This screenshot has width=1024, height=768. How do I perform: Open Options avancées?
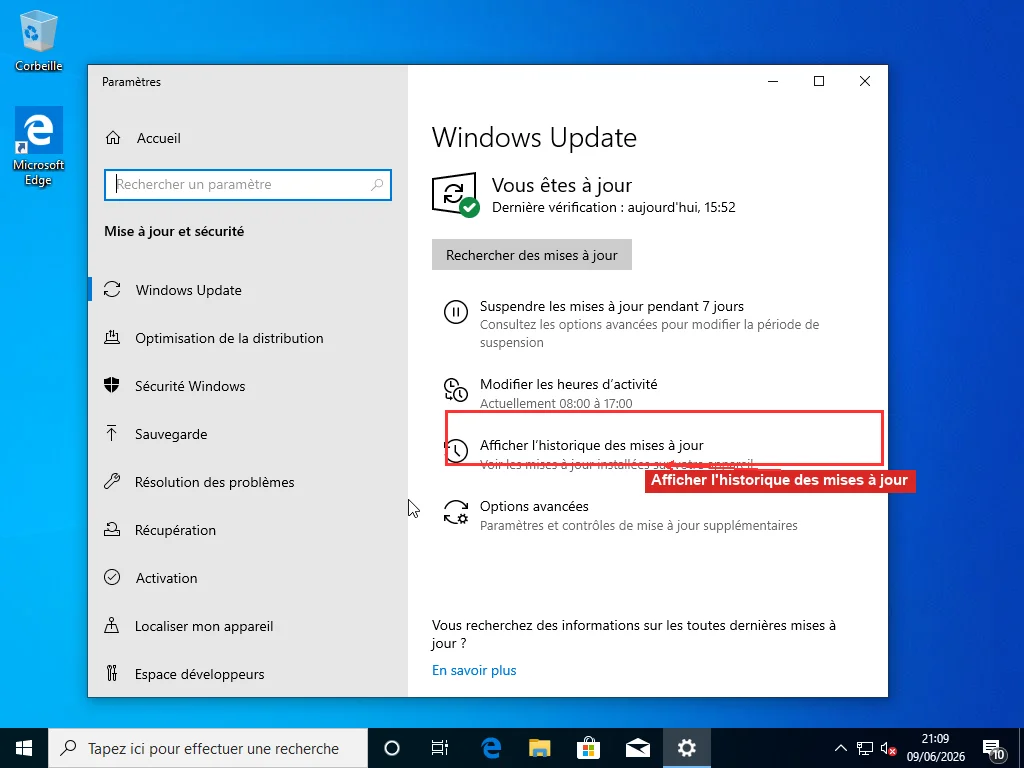(534, 505)
